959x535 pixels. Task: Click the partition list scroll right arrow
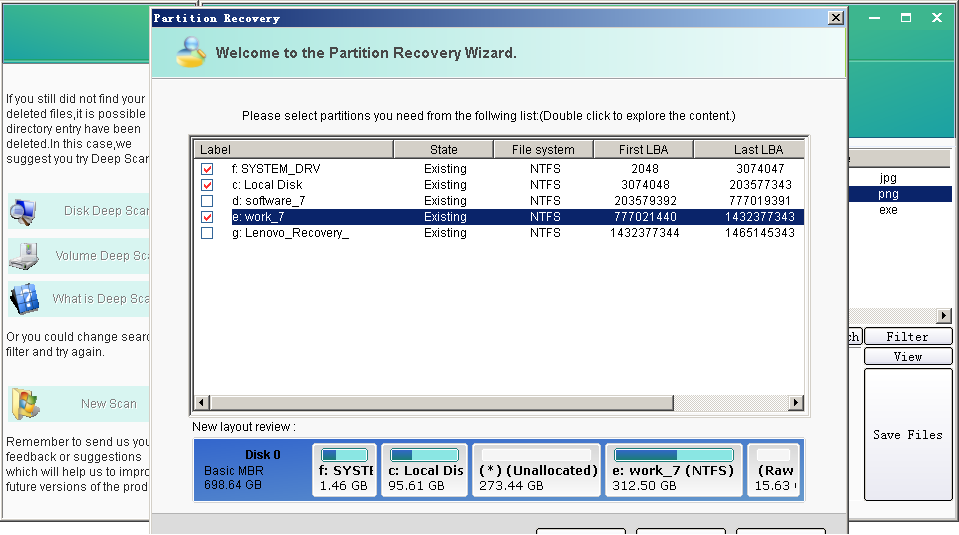(x=796, y=402)
